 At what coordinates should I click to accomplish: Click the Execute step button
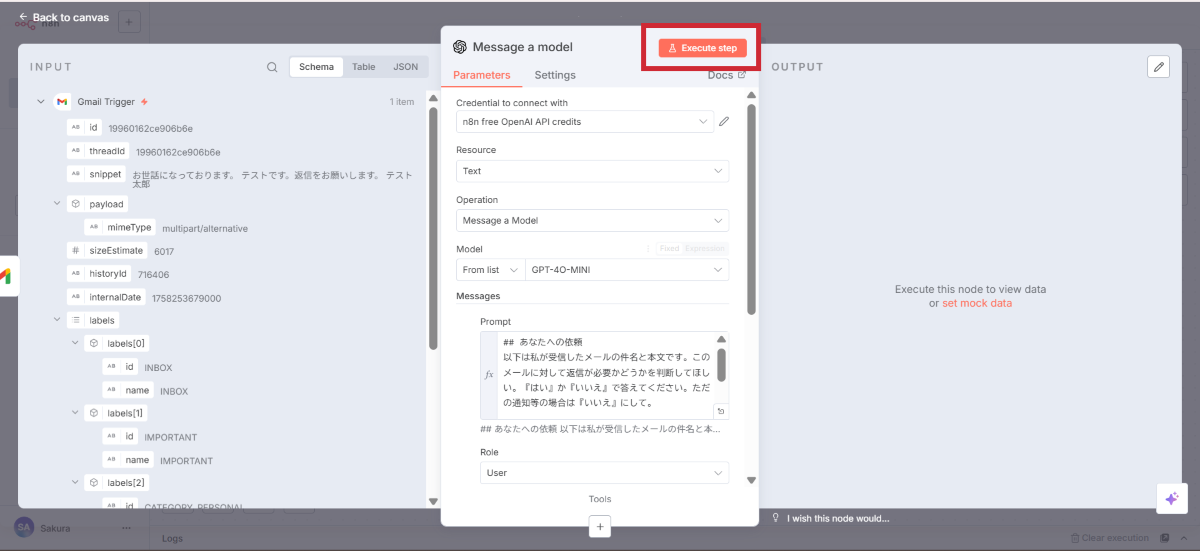coord(702,48)
